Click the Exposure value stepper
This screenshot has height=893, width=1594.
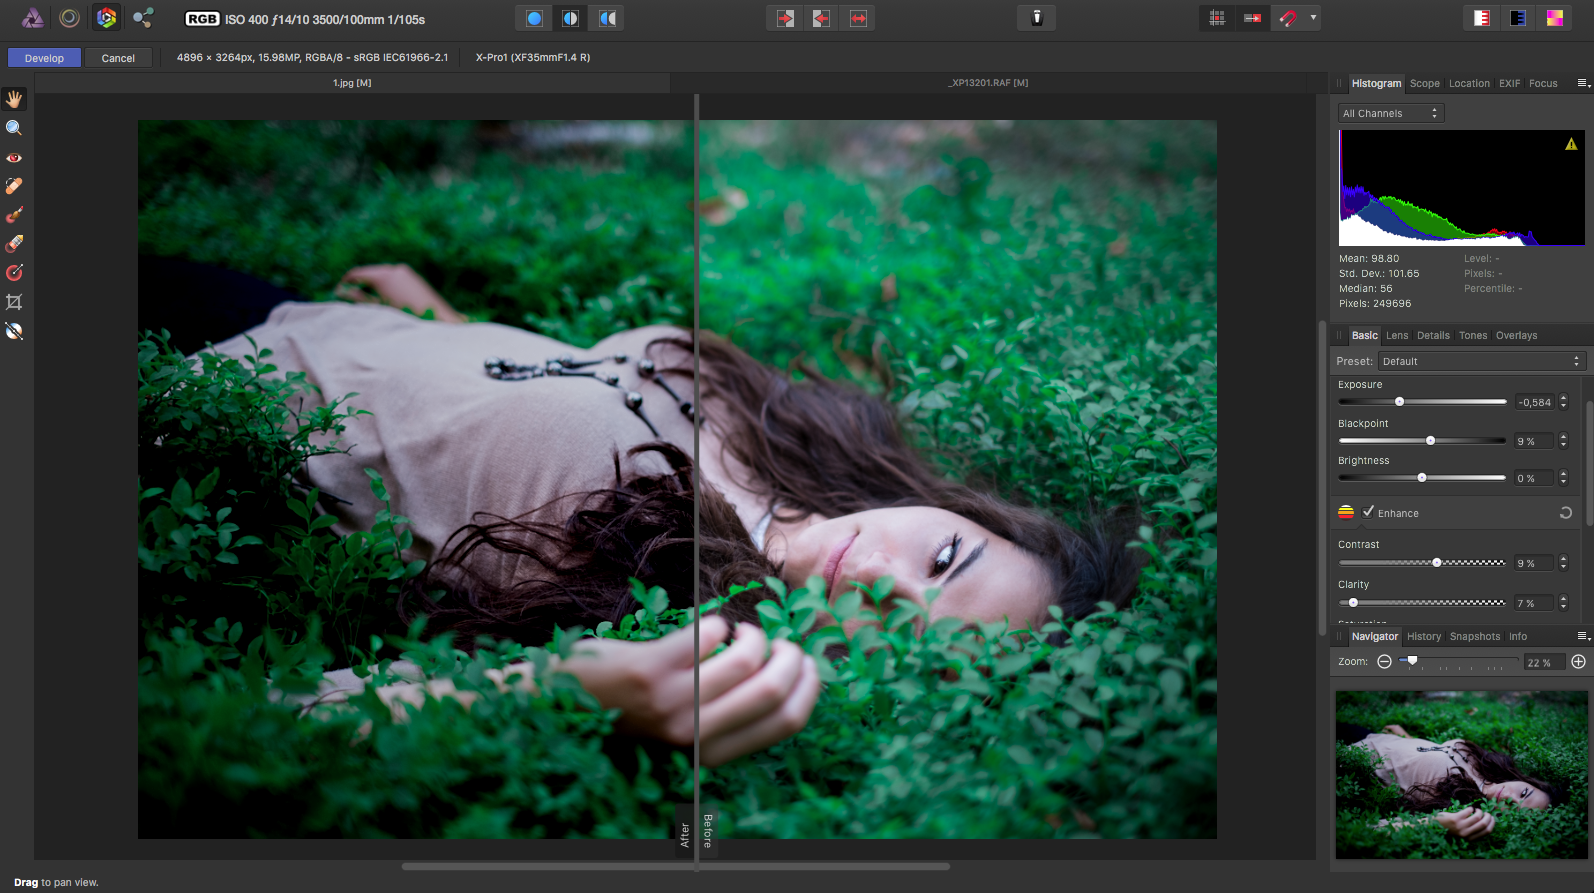[x=1564, y=402]
